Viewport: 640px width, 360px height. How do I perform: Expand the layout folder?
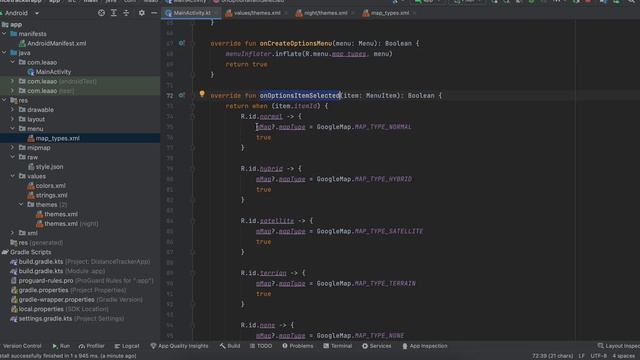click(12, 119)
